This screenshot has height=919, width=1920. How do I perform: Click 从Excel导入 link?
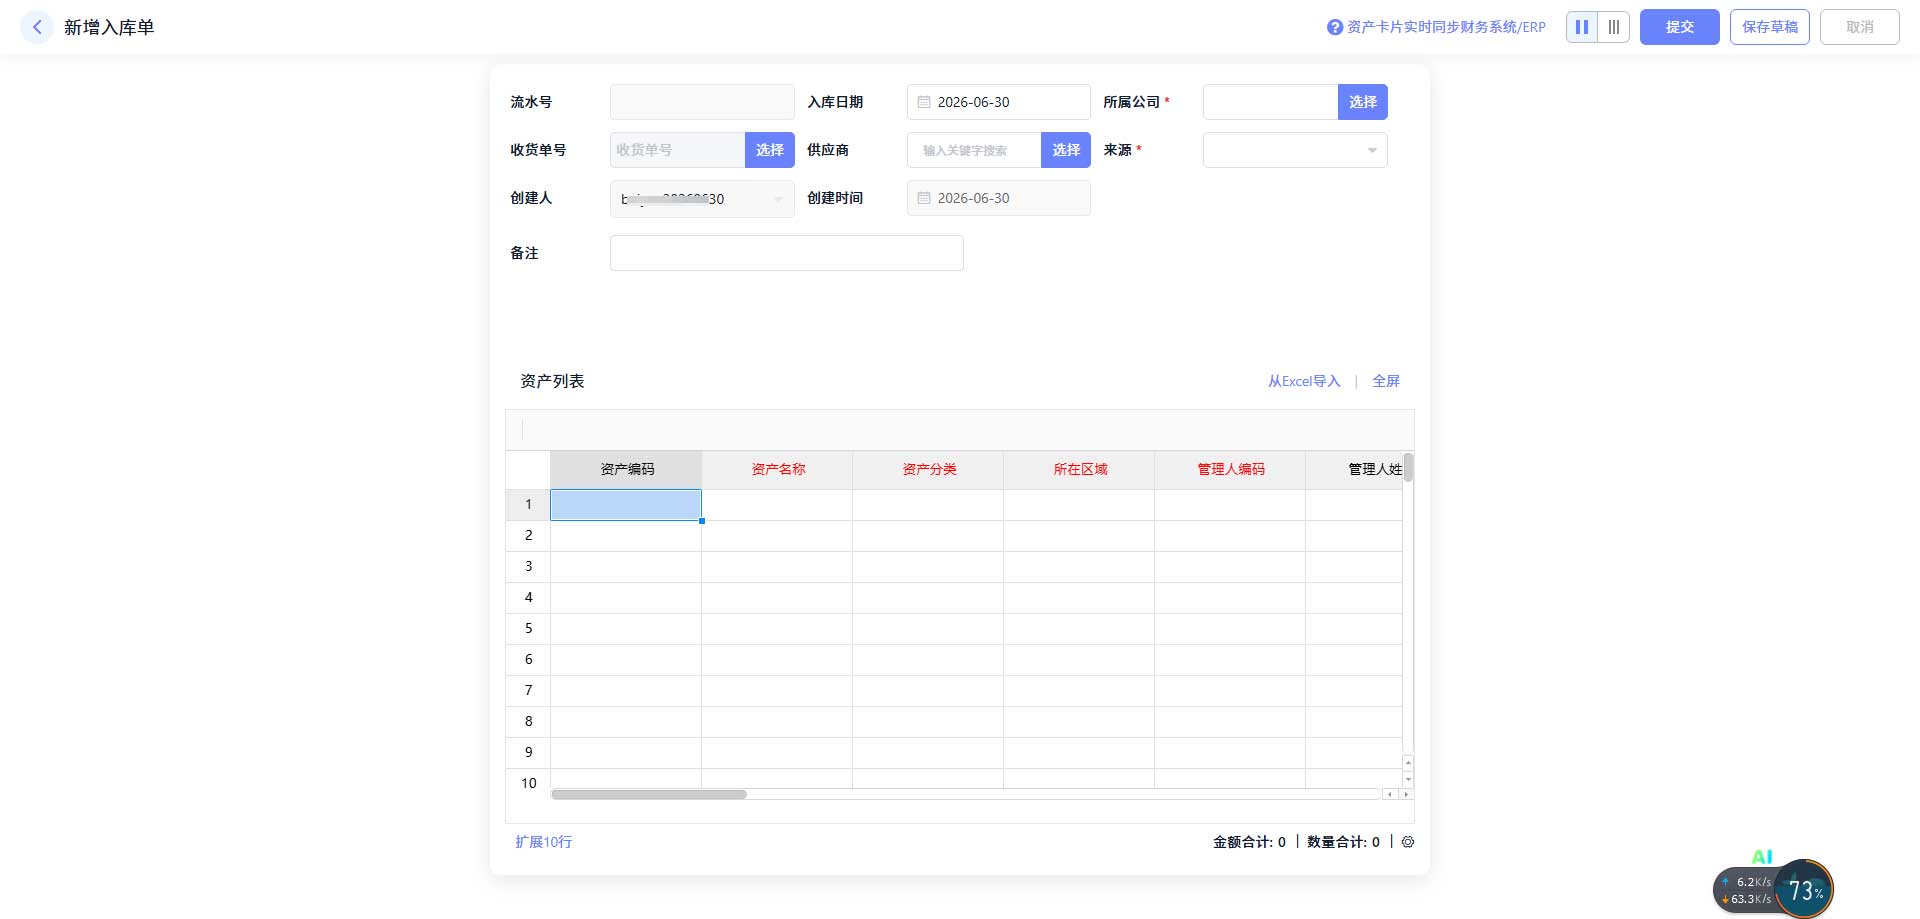click(1304, 381)
